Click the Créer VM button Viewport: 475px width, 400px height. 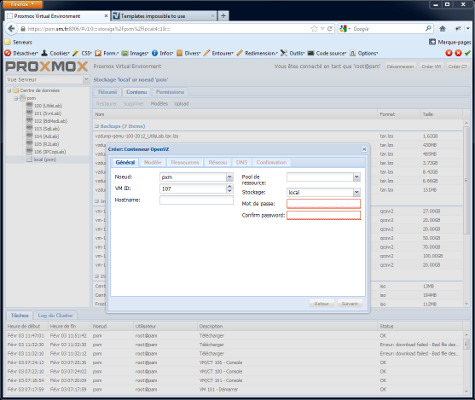(x=431, y=66)
